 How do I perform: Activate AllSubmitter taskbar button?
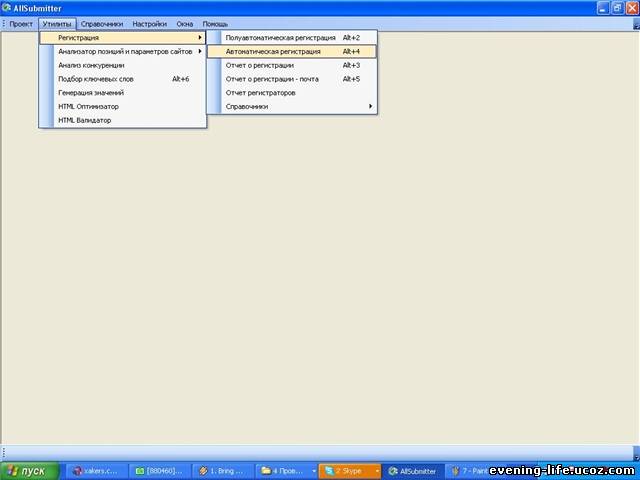point(413,471)
